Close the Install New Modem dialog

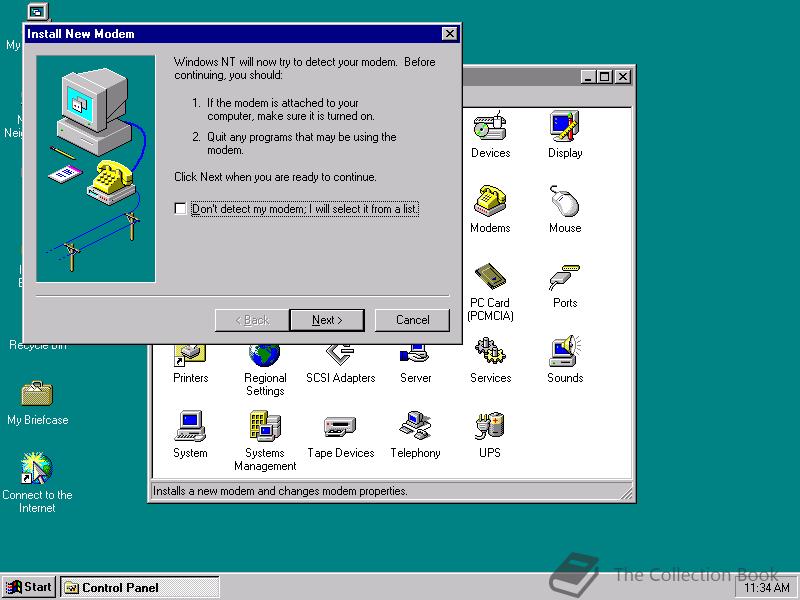pos(449,34)
